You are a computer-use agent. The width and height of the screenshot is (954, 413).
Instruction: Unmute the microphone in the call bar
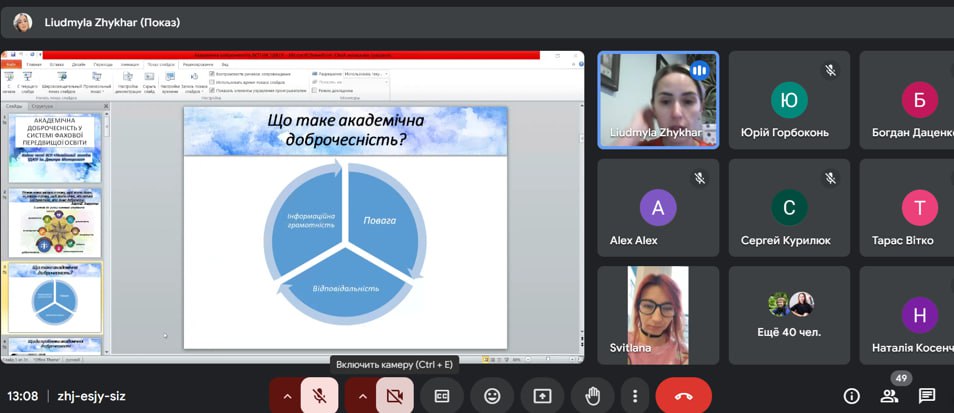pos(319,397)
